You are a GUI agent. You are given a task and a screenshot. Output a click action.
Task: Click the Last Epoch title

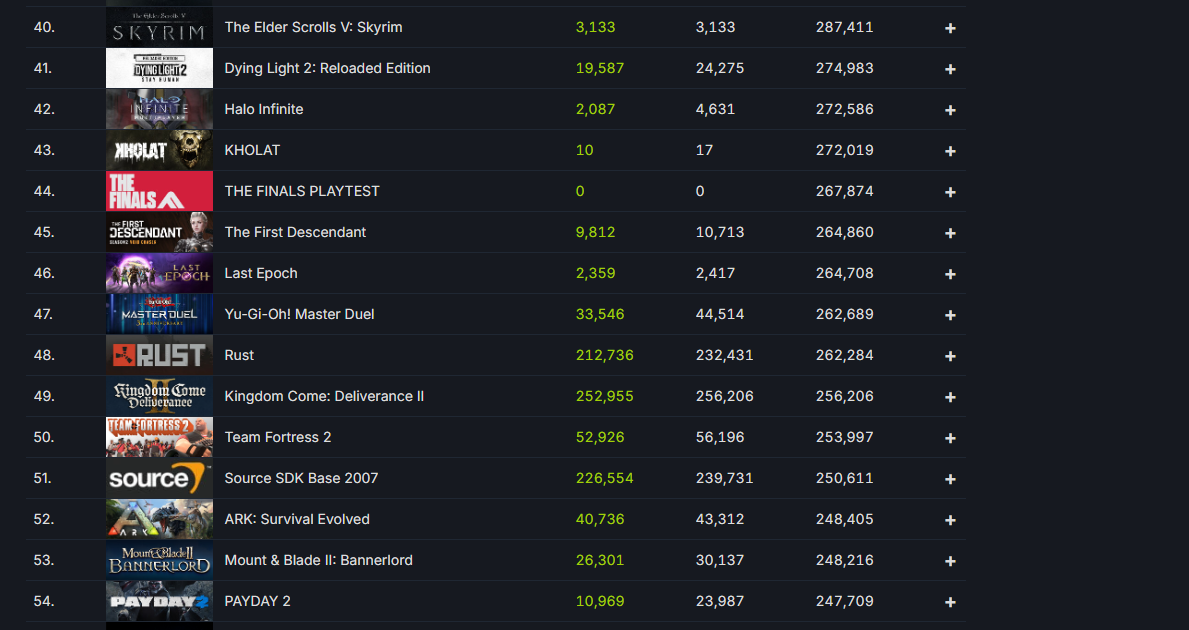point(261,273)
